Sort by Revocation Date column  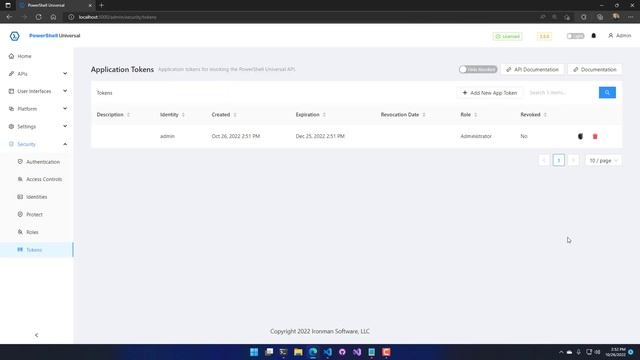click(403, 115)
